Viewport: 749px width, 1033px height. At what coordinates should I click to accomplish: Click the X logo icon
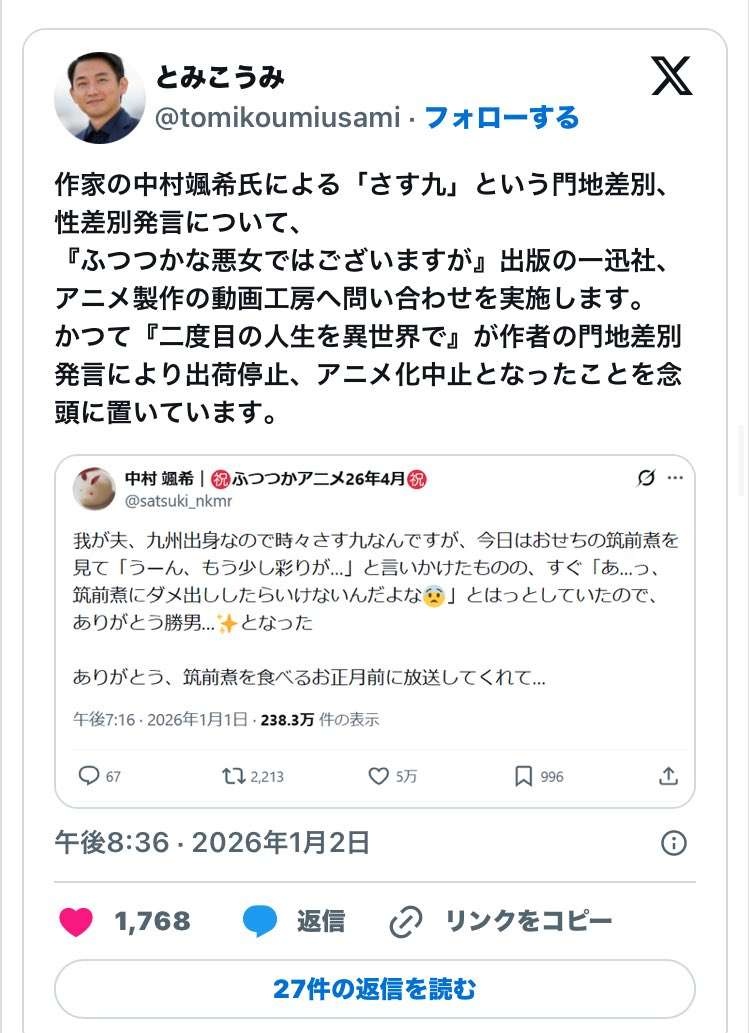coord(671,76)
